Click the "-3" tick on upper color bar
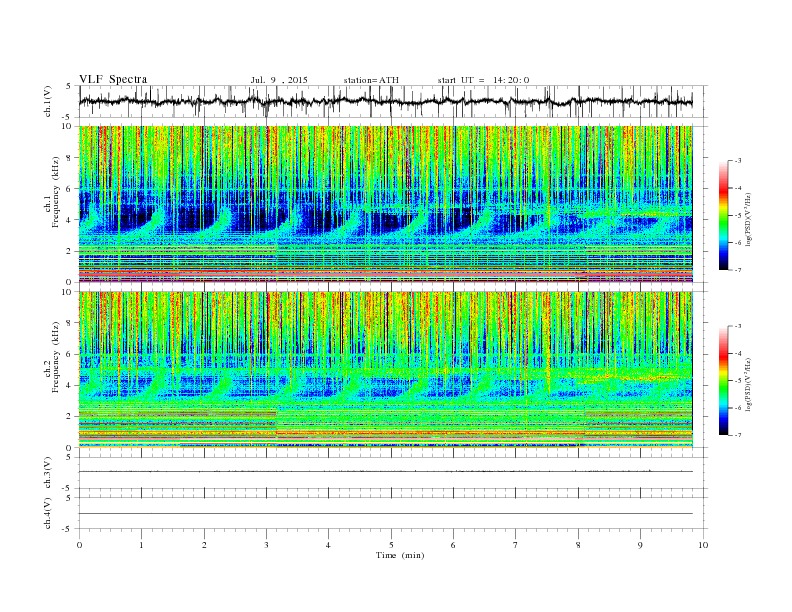792x612 pixels. [738, 161]
